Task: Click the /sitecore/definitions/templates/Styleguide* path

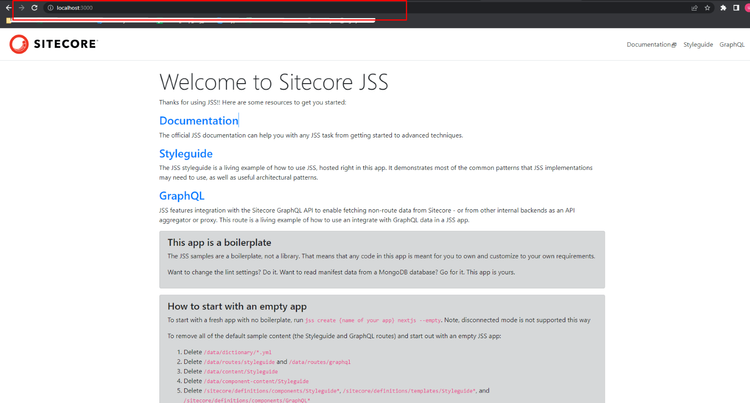Action: click(409, 391)
